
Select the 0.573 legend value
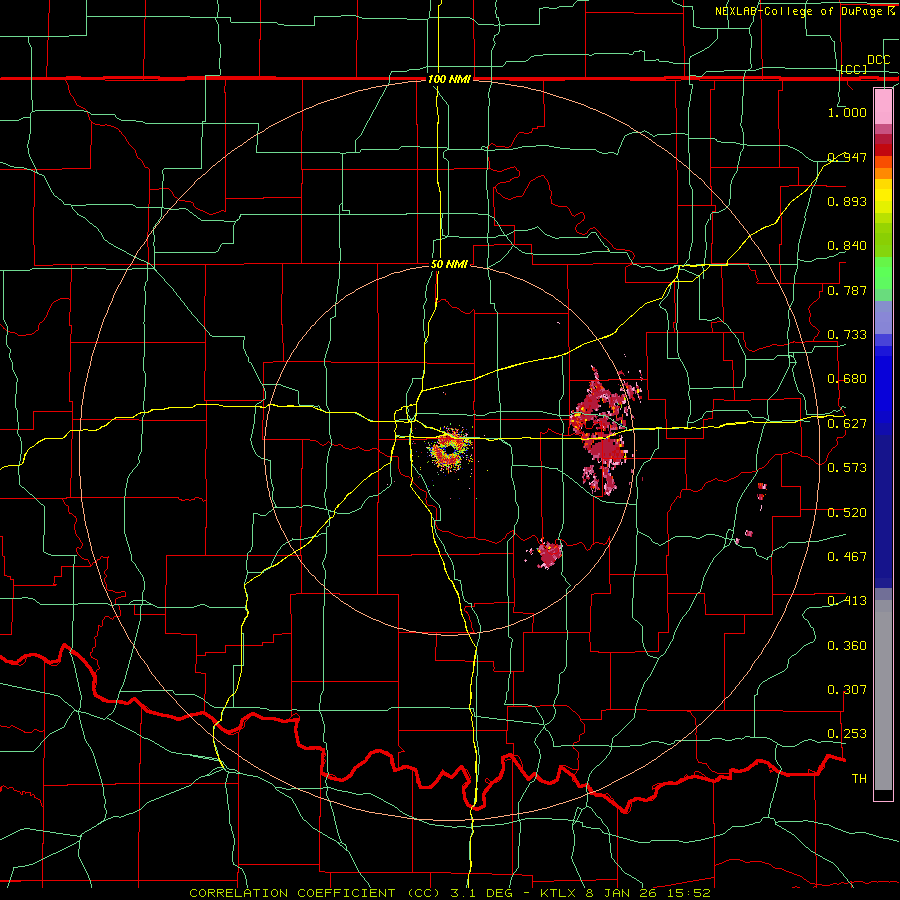point(847,468)
